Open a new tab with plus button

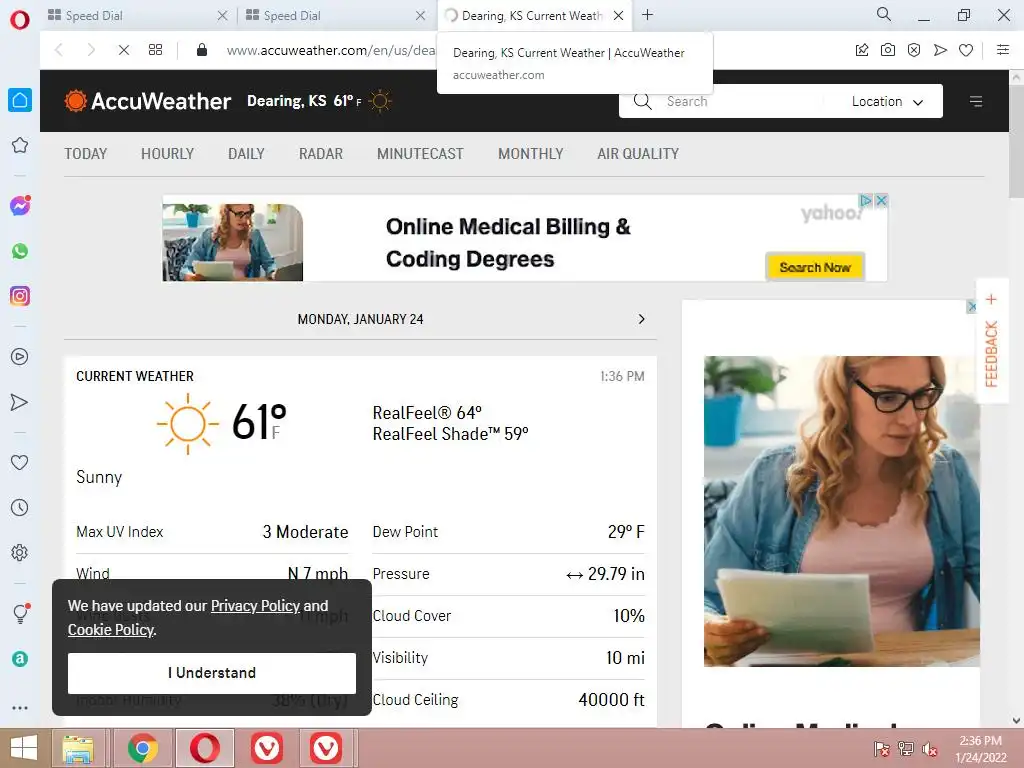click(647, 14)
